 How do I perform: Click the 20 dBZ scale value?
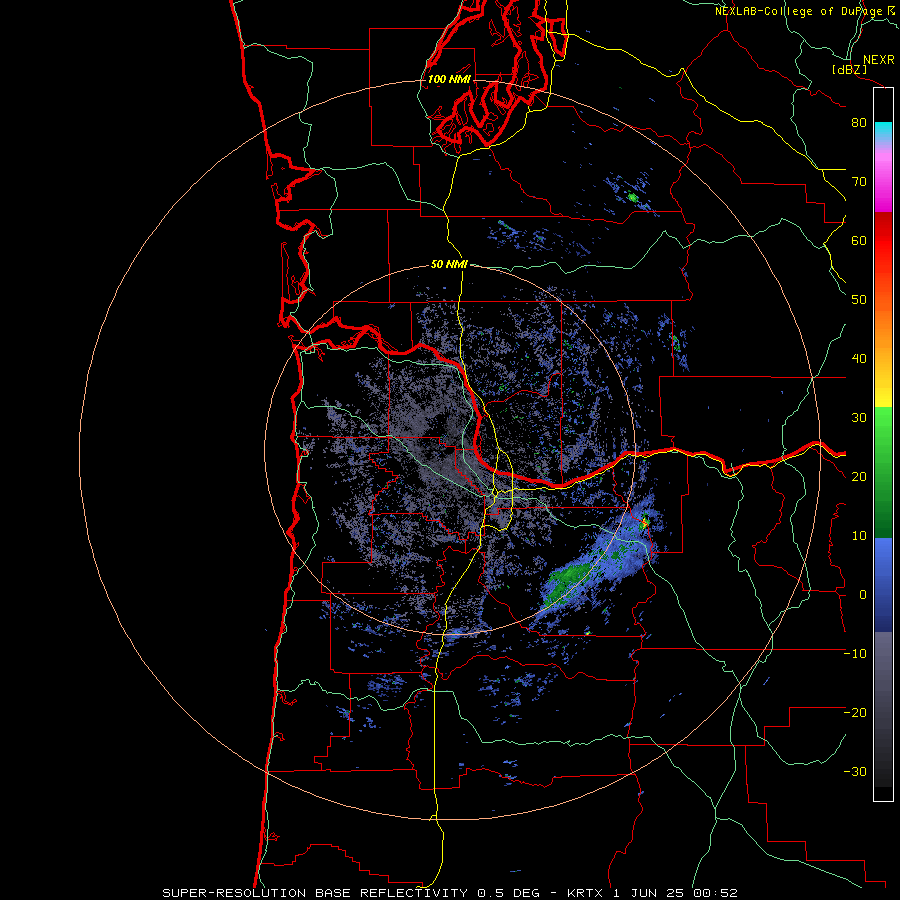(x=859, y=477)
